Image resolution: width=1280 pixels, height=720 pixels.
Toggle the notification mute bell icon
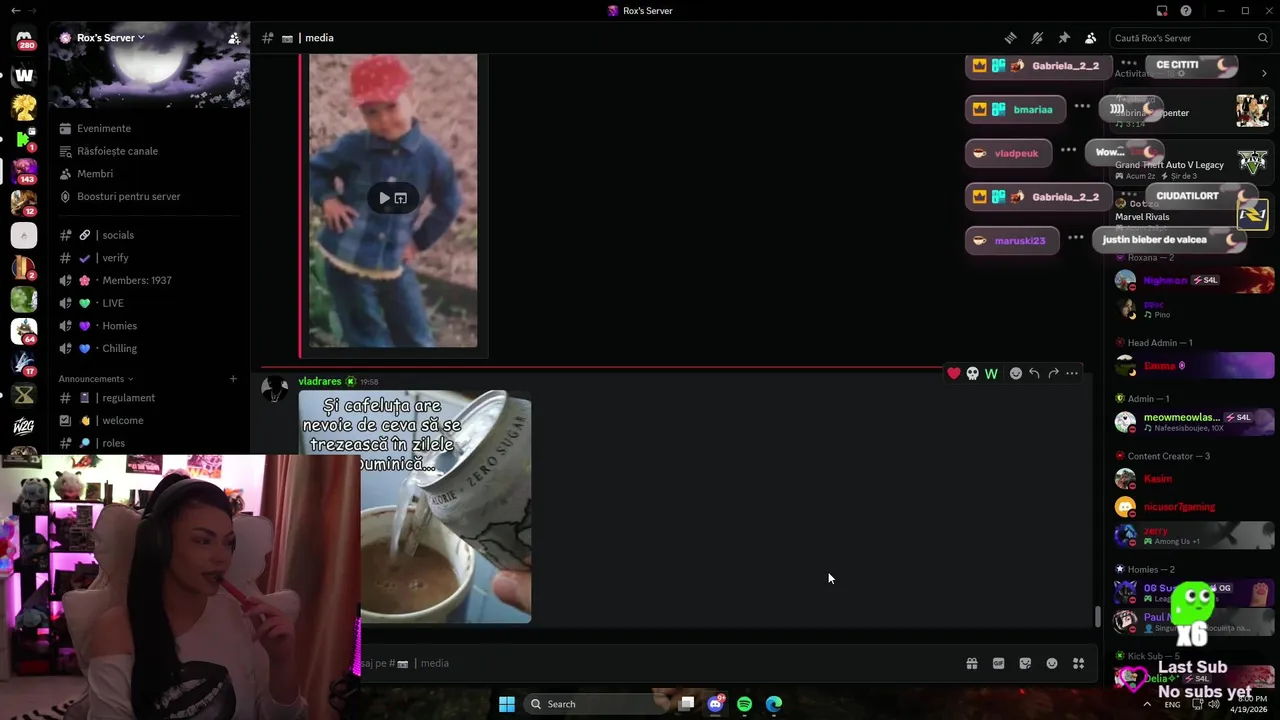click(1037, 38)
